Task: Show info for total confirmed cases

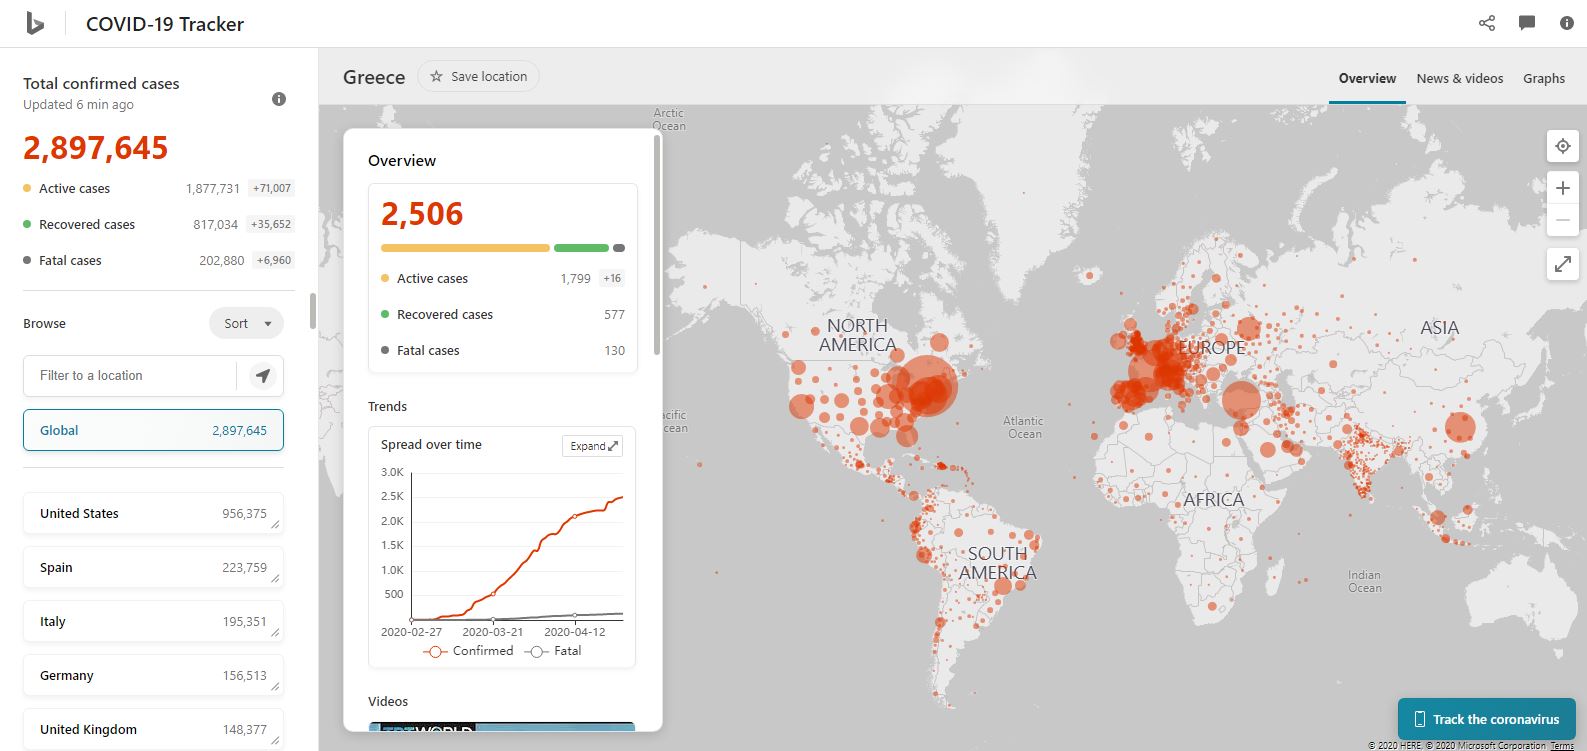Action: [279, 99]
